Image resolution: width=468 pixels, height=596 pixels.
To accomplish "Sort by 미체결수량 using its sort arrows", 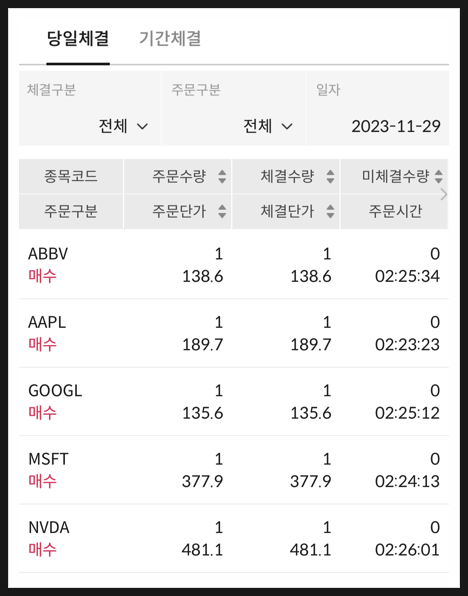I will (438, 176).
